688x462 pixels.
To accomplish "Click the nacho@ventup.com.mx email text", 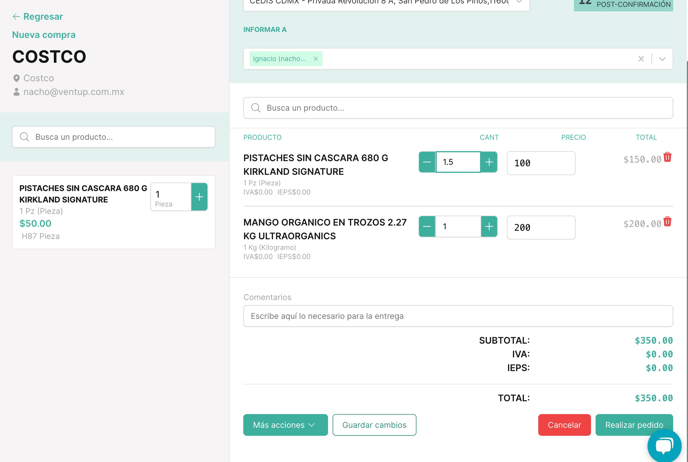I will click(x=74, y=92).
